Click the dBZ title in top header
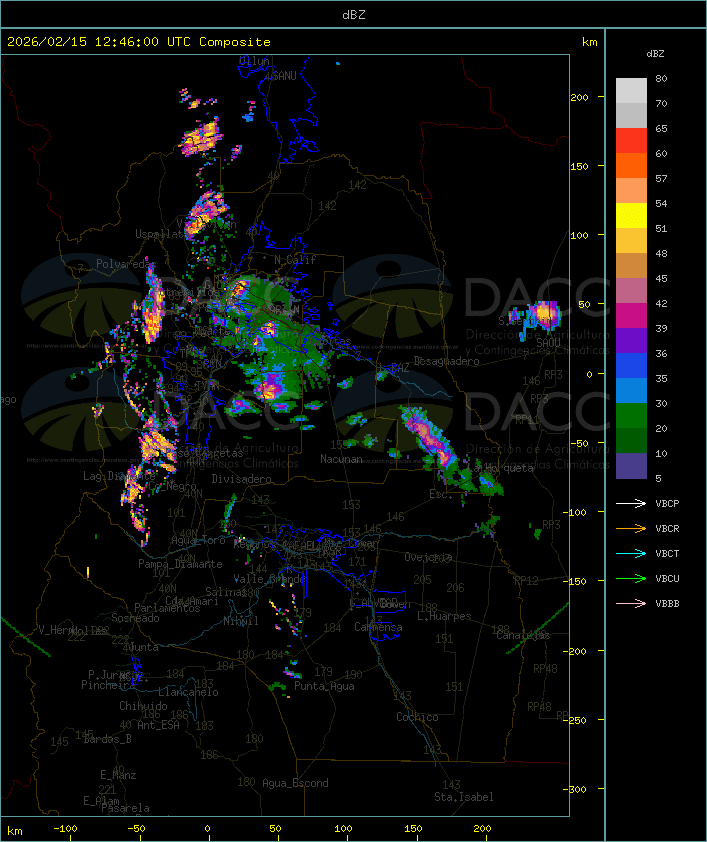Screen dimensions: 707x842 coord(354,15)
